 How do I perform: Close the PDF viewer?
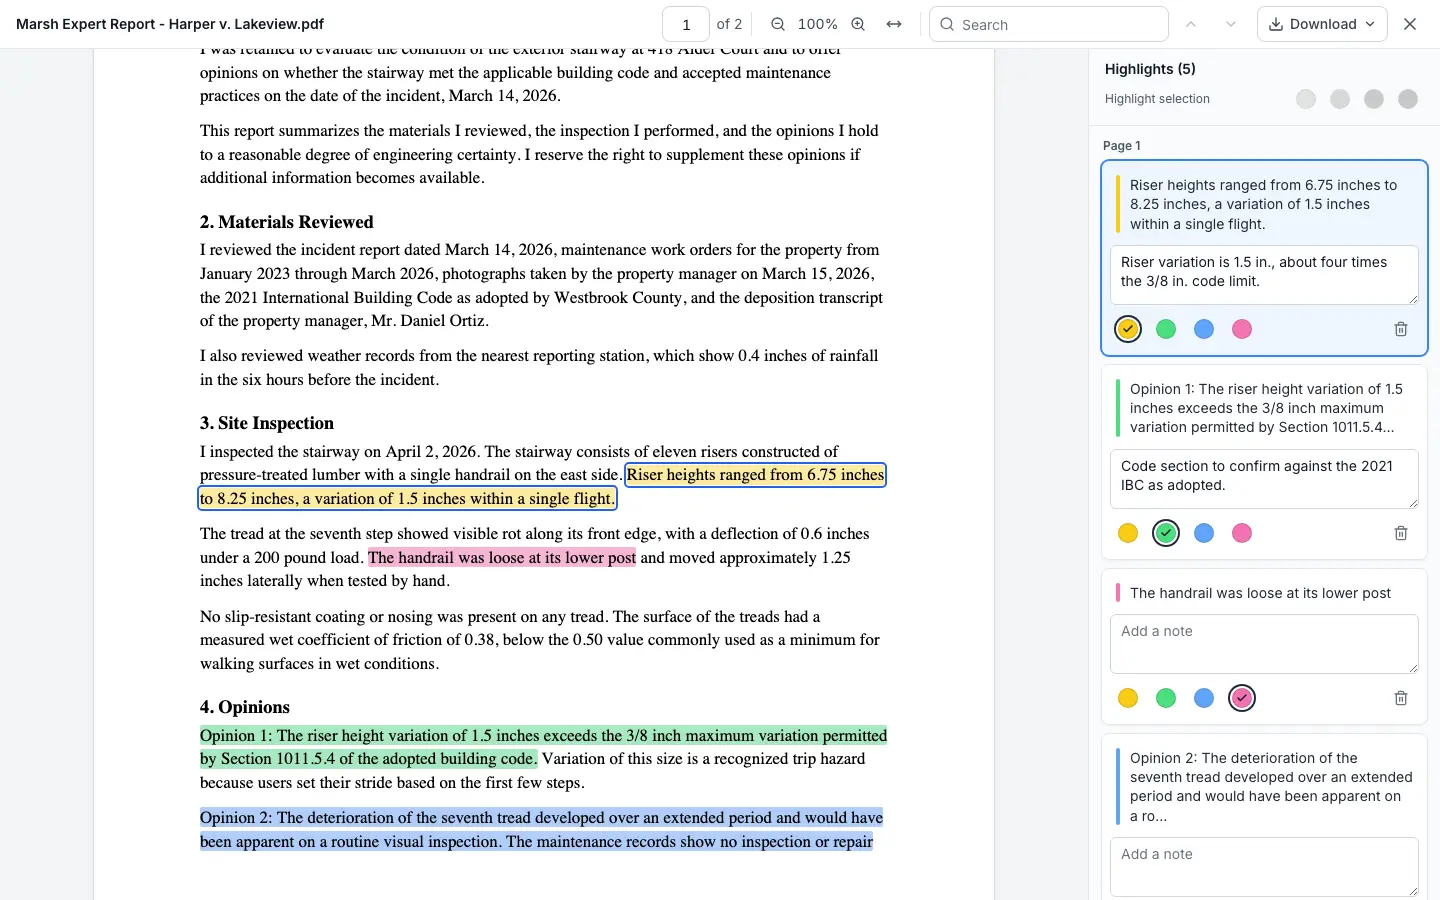coord(1410,24)
